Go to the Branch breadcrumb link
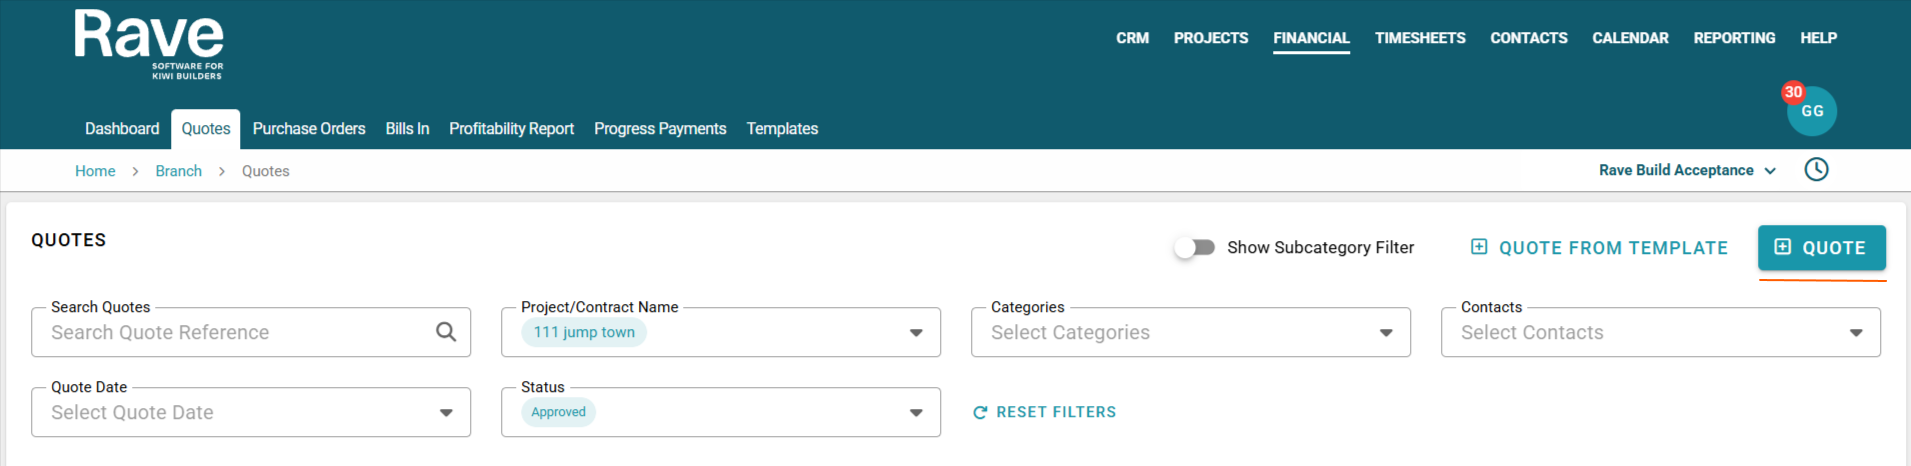Image resolution: width=1911 pixels, height=466 pixels. tap(178, 171)
